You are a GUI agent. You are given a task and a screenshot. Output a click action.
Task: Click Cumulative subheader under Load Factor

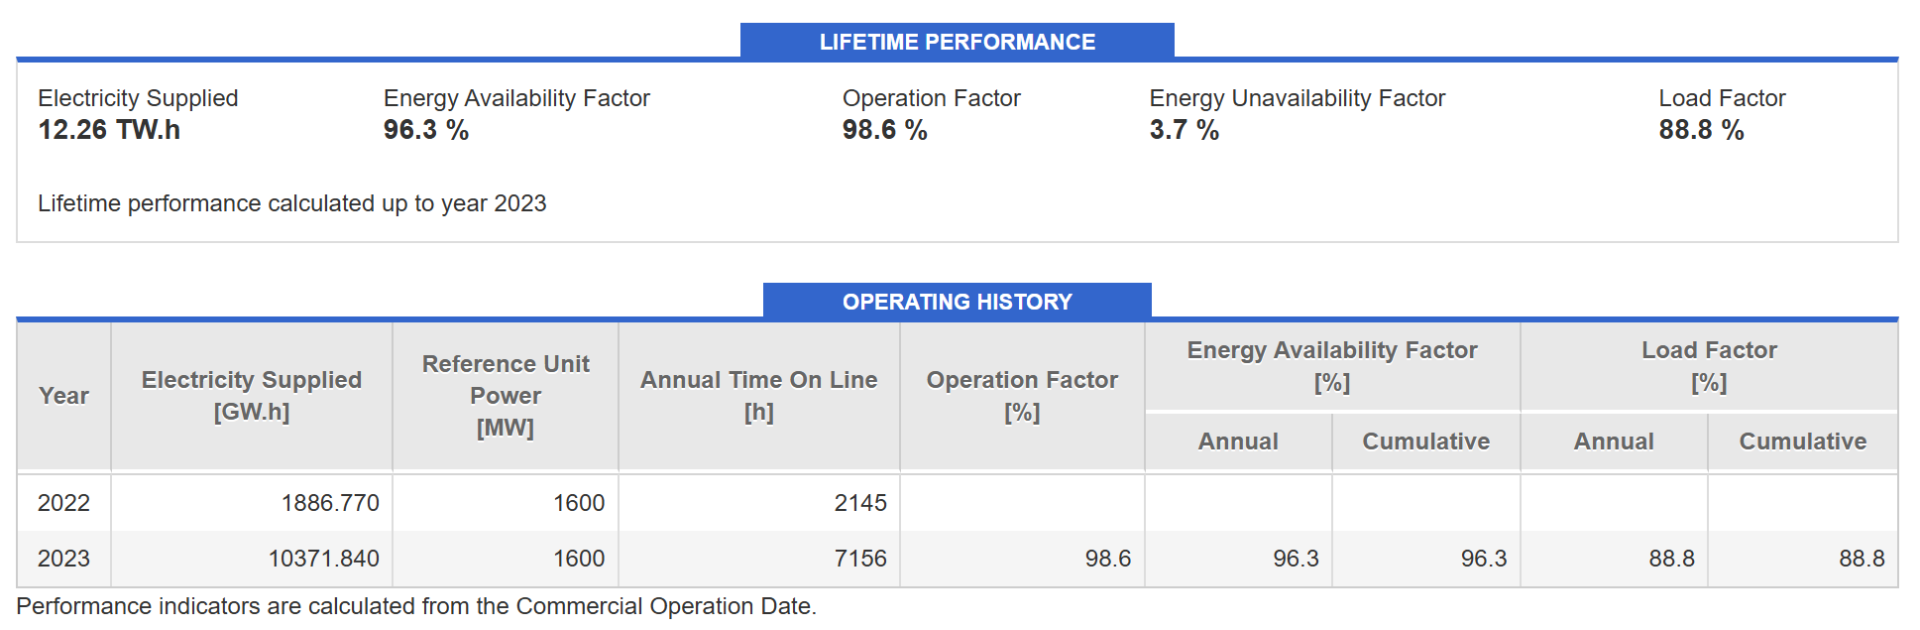click(1802, 442)
